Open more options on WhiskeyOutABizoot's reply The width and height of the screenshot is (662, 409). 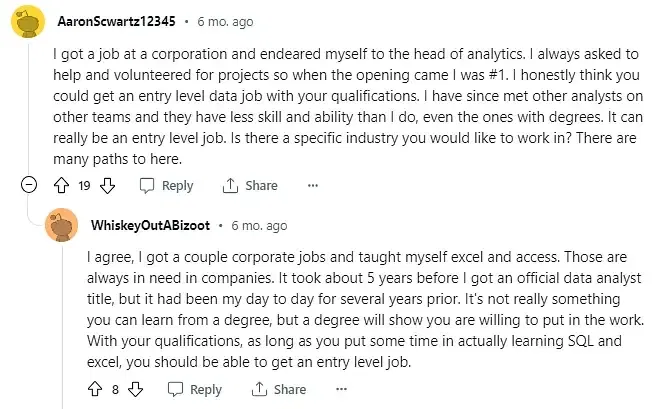point(341,389)
